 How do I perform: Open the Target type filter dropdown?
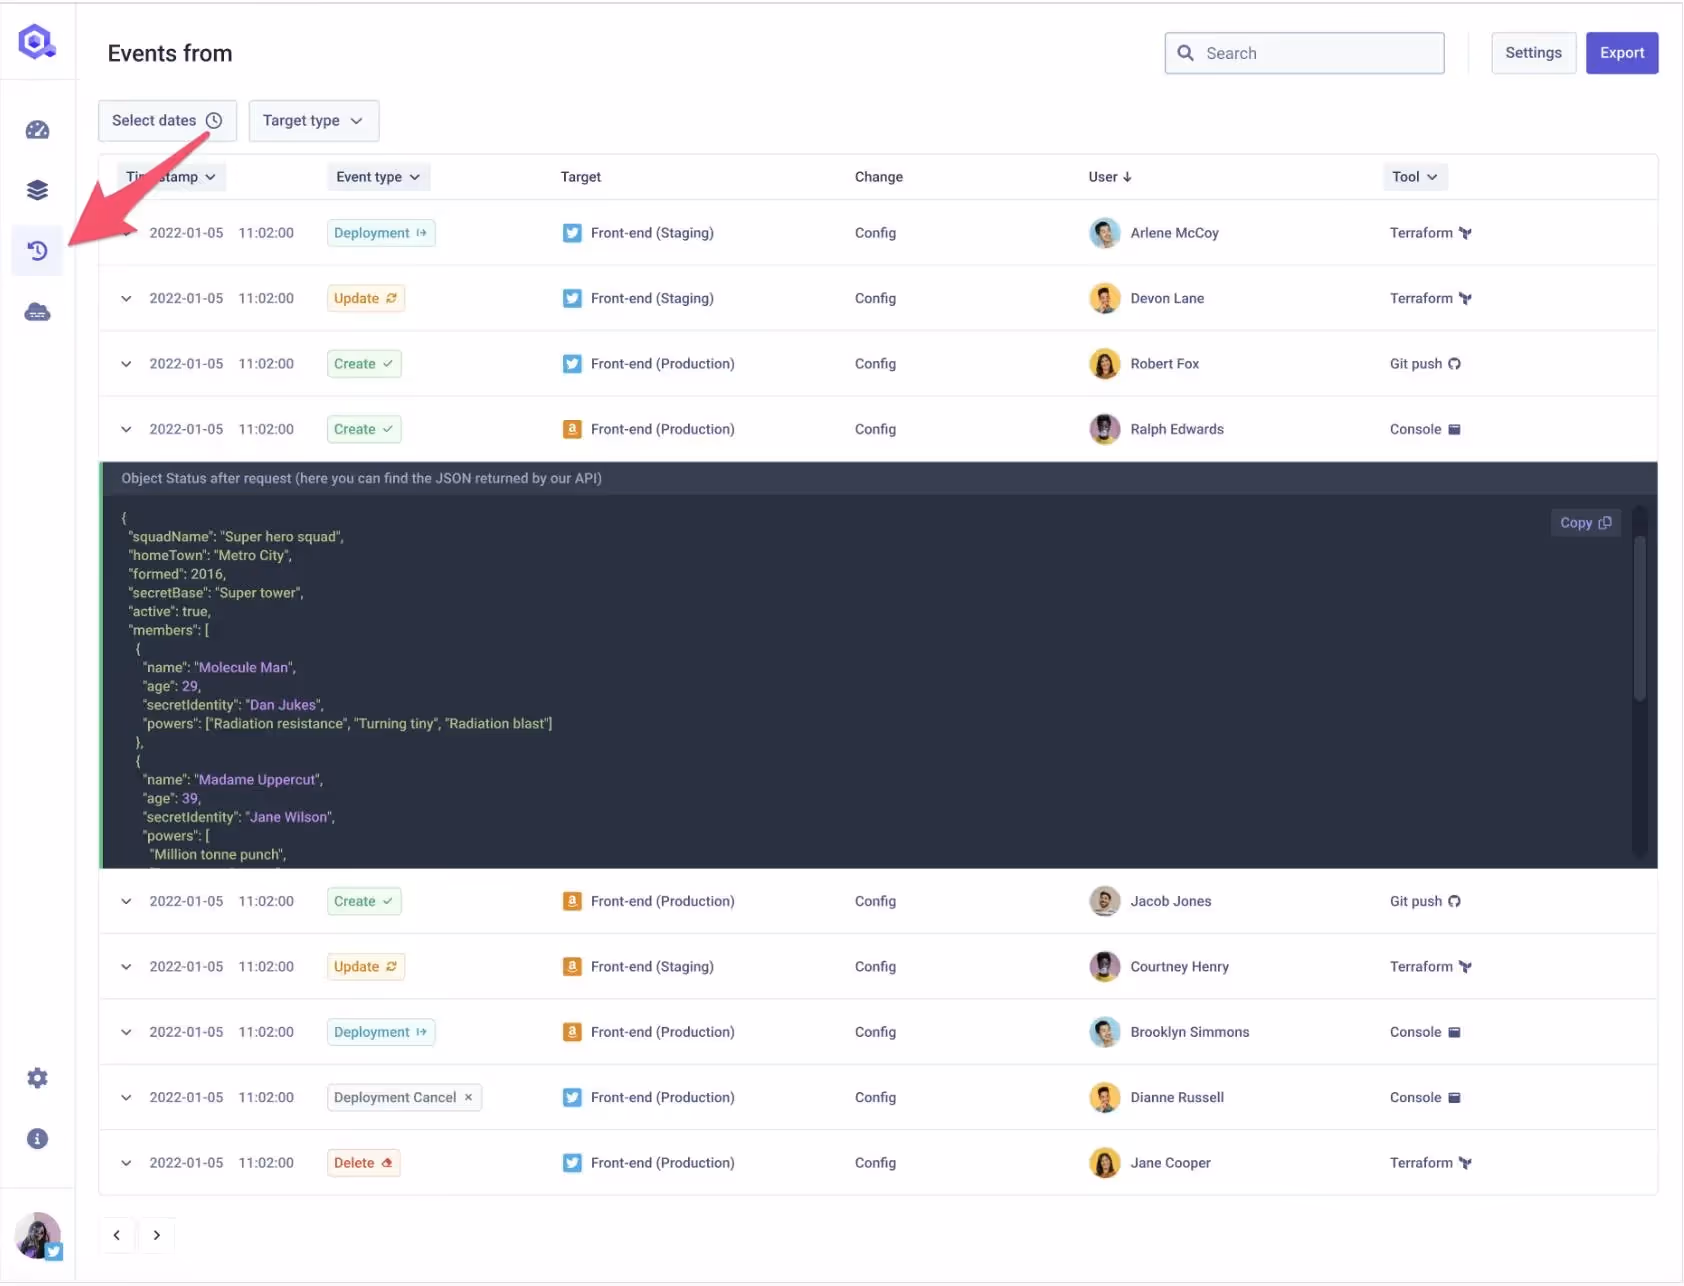313,120
